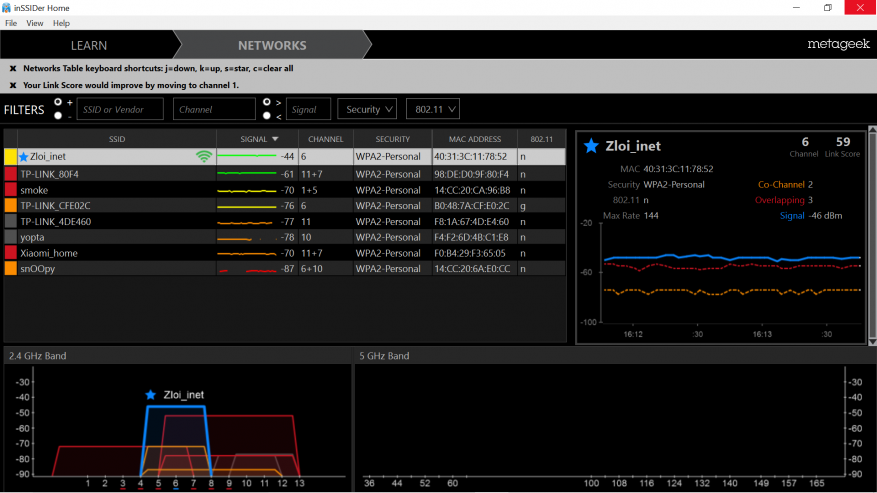Open the Security filter dropdown
Viewport: 877px width, 493px height.
(367, 109)
